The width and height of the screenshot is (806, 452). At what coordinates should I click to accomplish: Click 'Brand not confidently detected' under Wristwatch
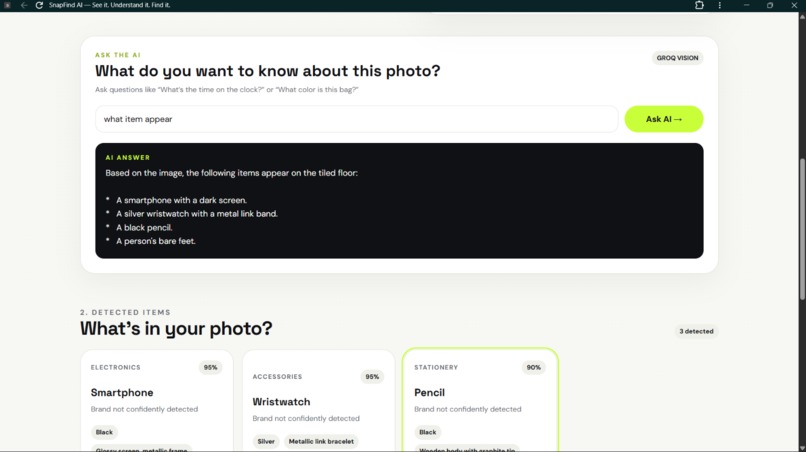tap(306, 418)
